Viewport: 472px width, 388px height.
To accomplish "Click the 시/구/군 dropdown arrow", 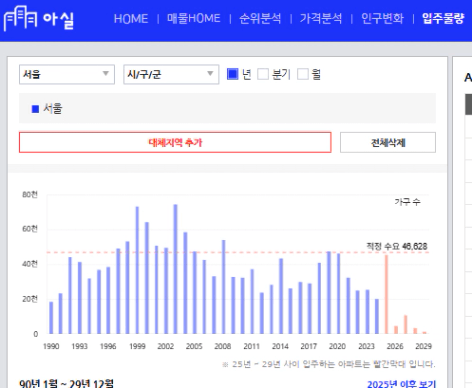I will pos(210,74).
